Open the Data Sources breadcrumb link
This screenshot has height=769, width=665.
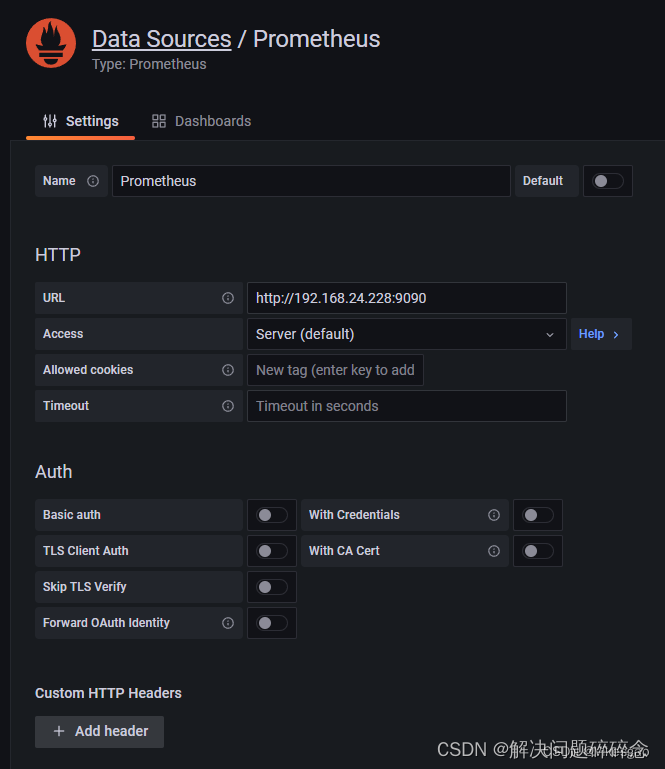click(162, 39)
